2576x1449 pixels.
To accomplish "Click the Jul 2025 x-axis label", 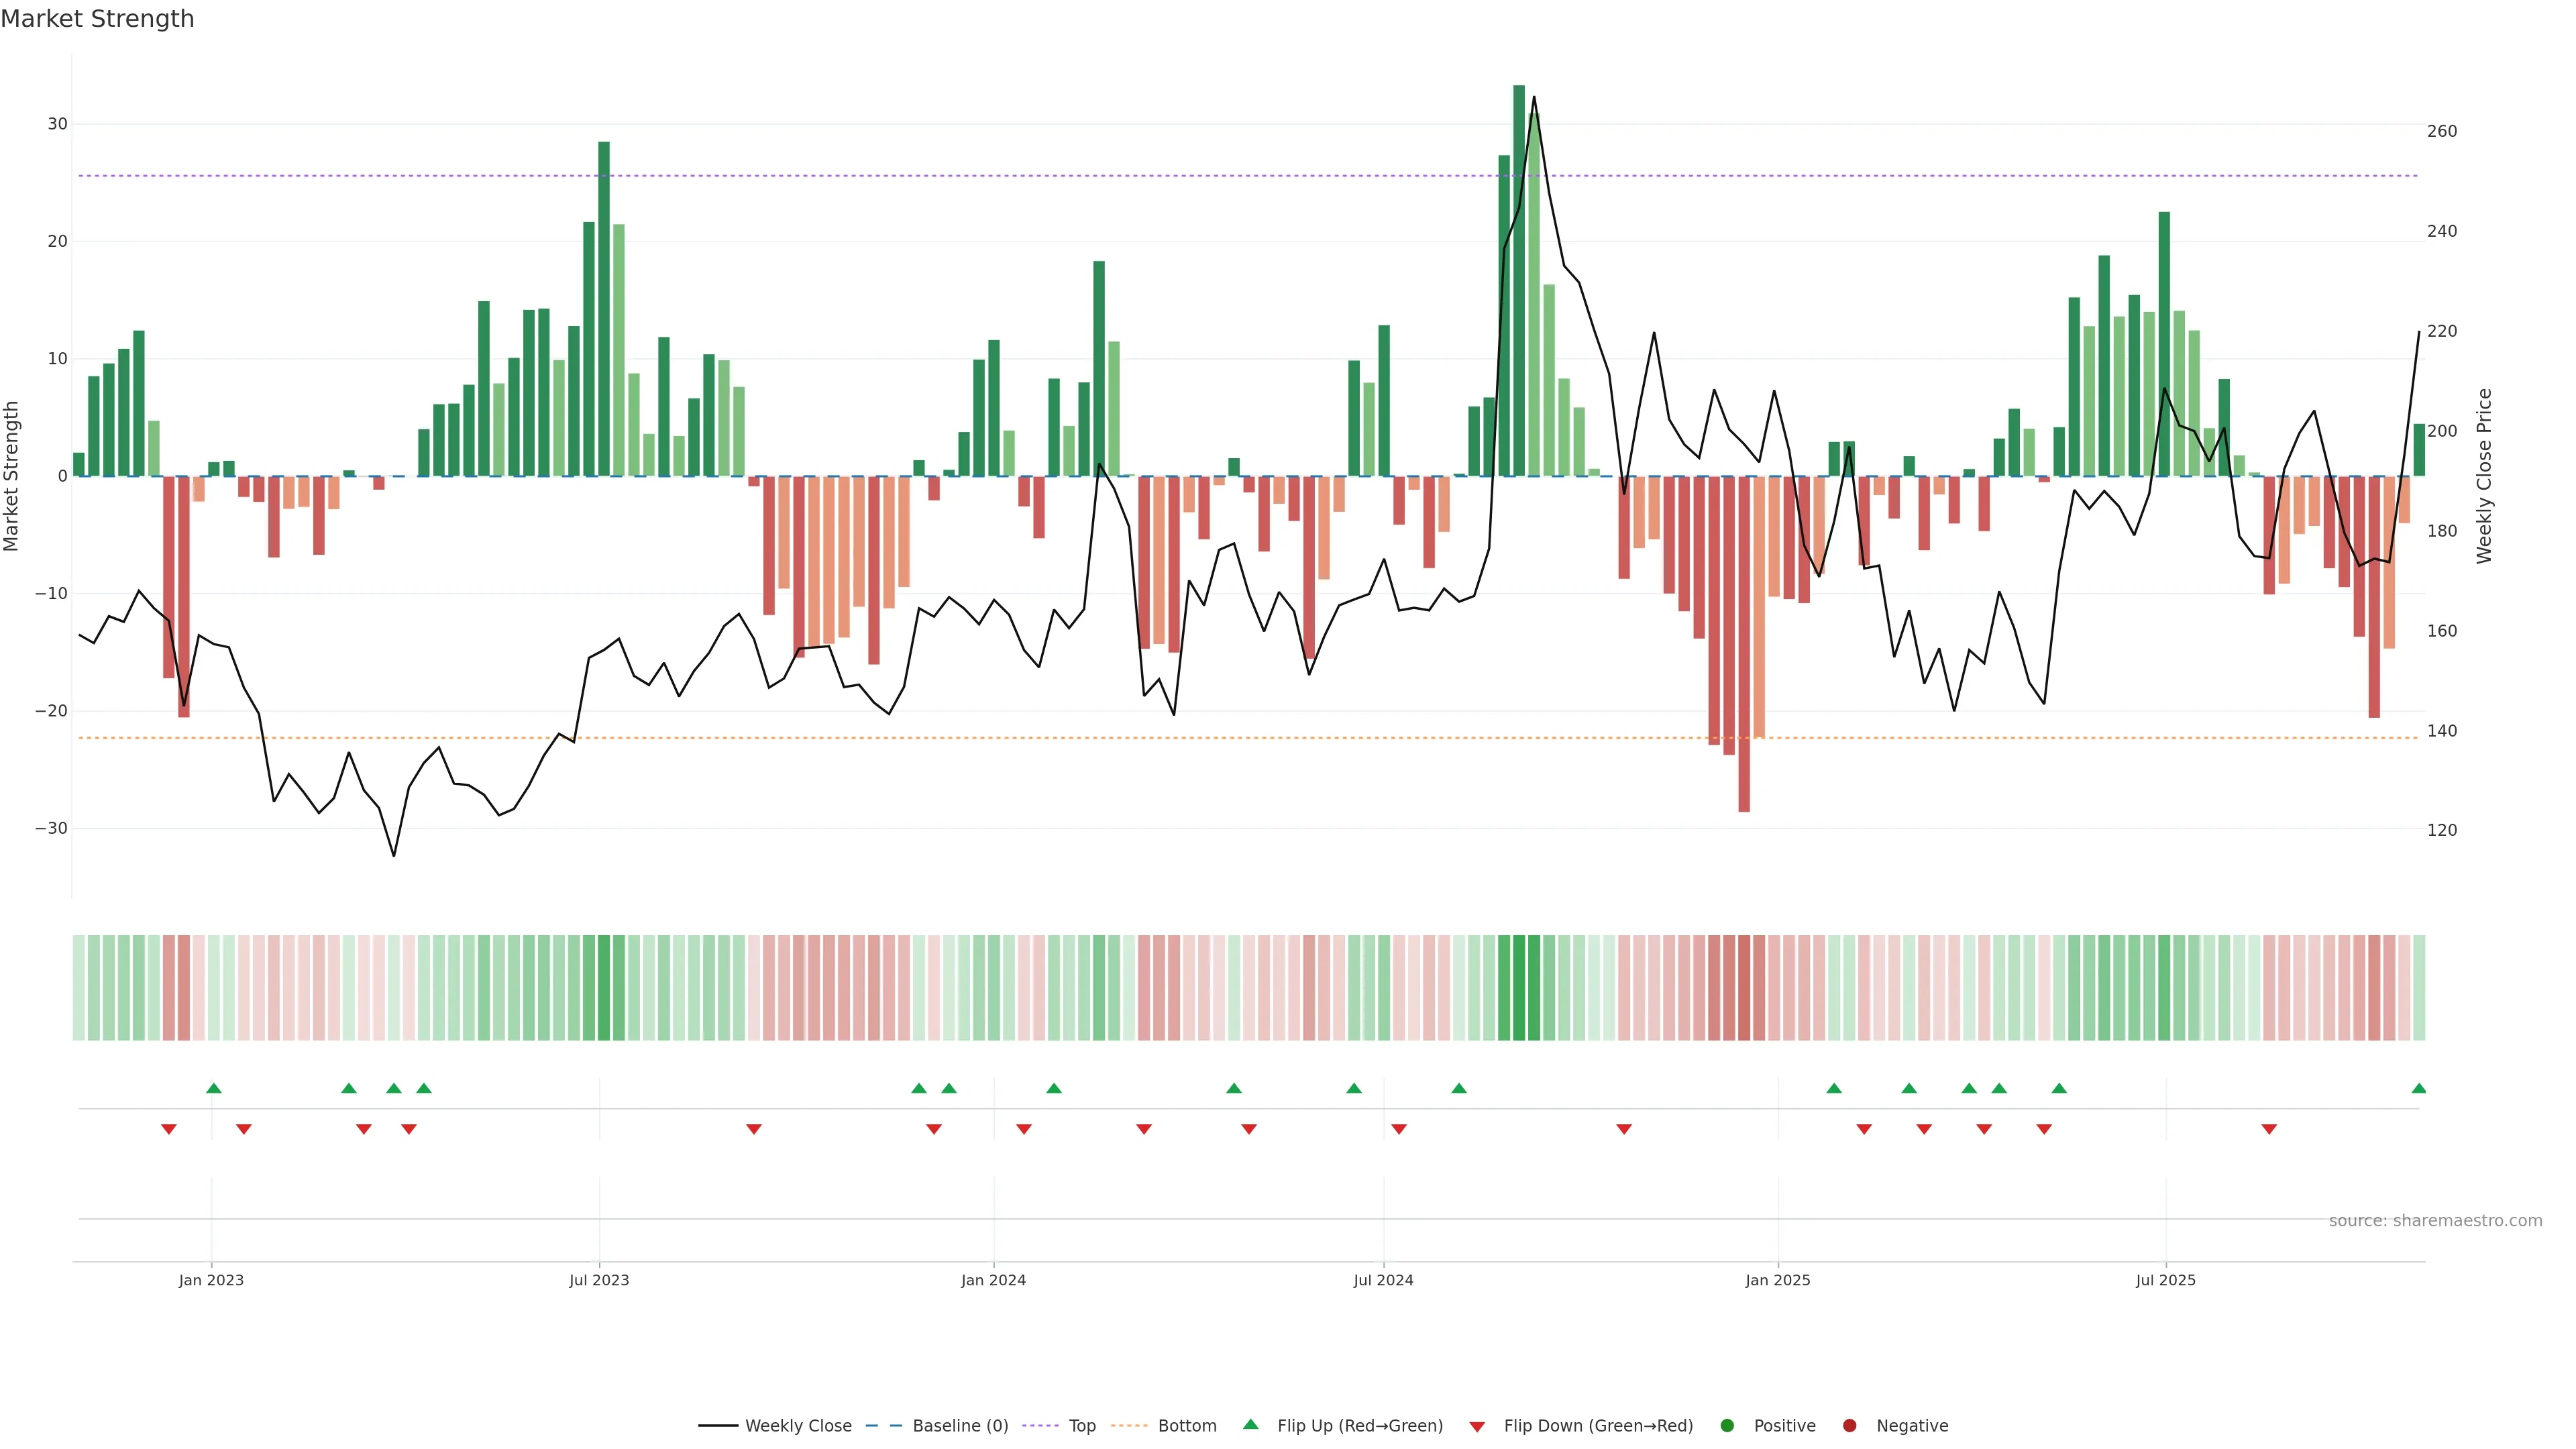I will click(2165, 1280).
